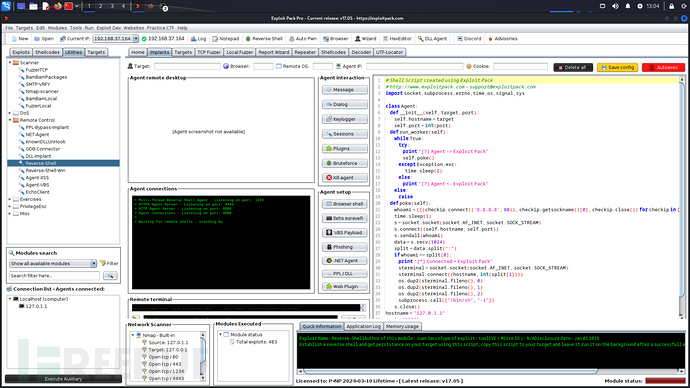690x388 pixels.
Task: Click Delete all button
Action: tap(573, 67)
